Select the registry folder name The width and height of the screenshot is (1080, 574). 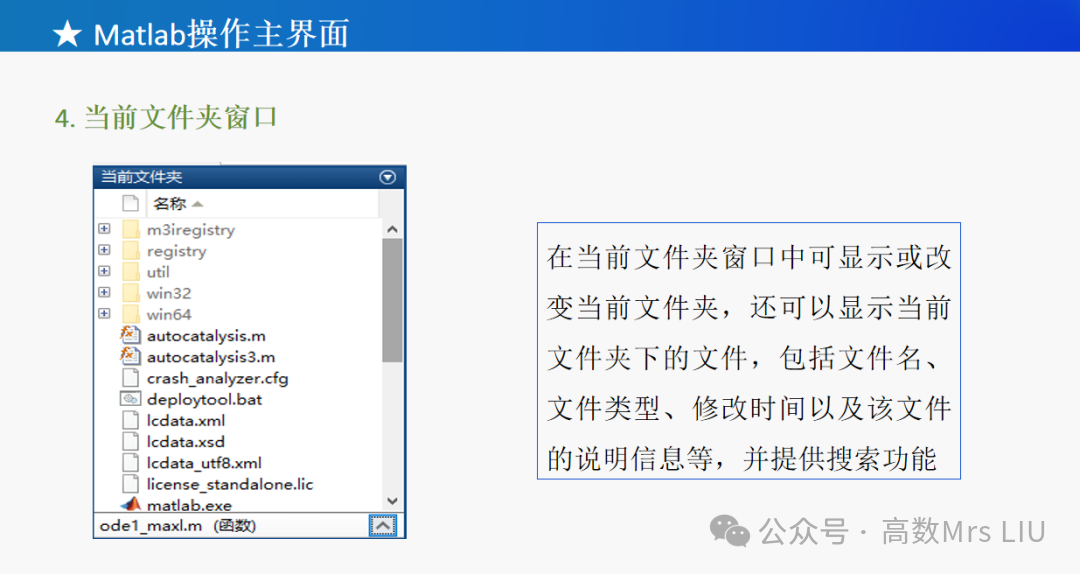(176, 251)
